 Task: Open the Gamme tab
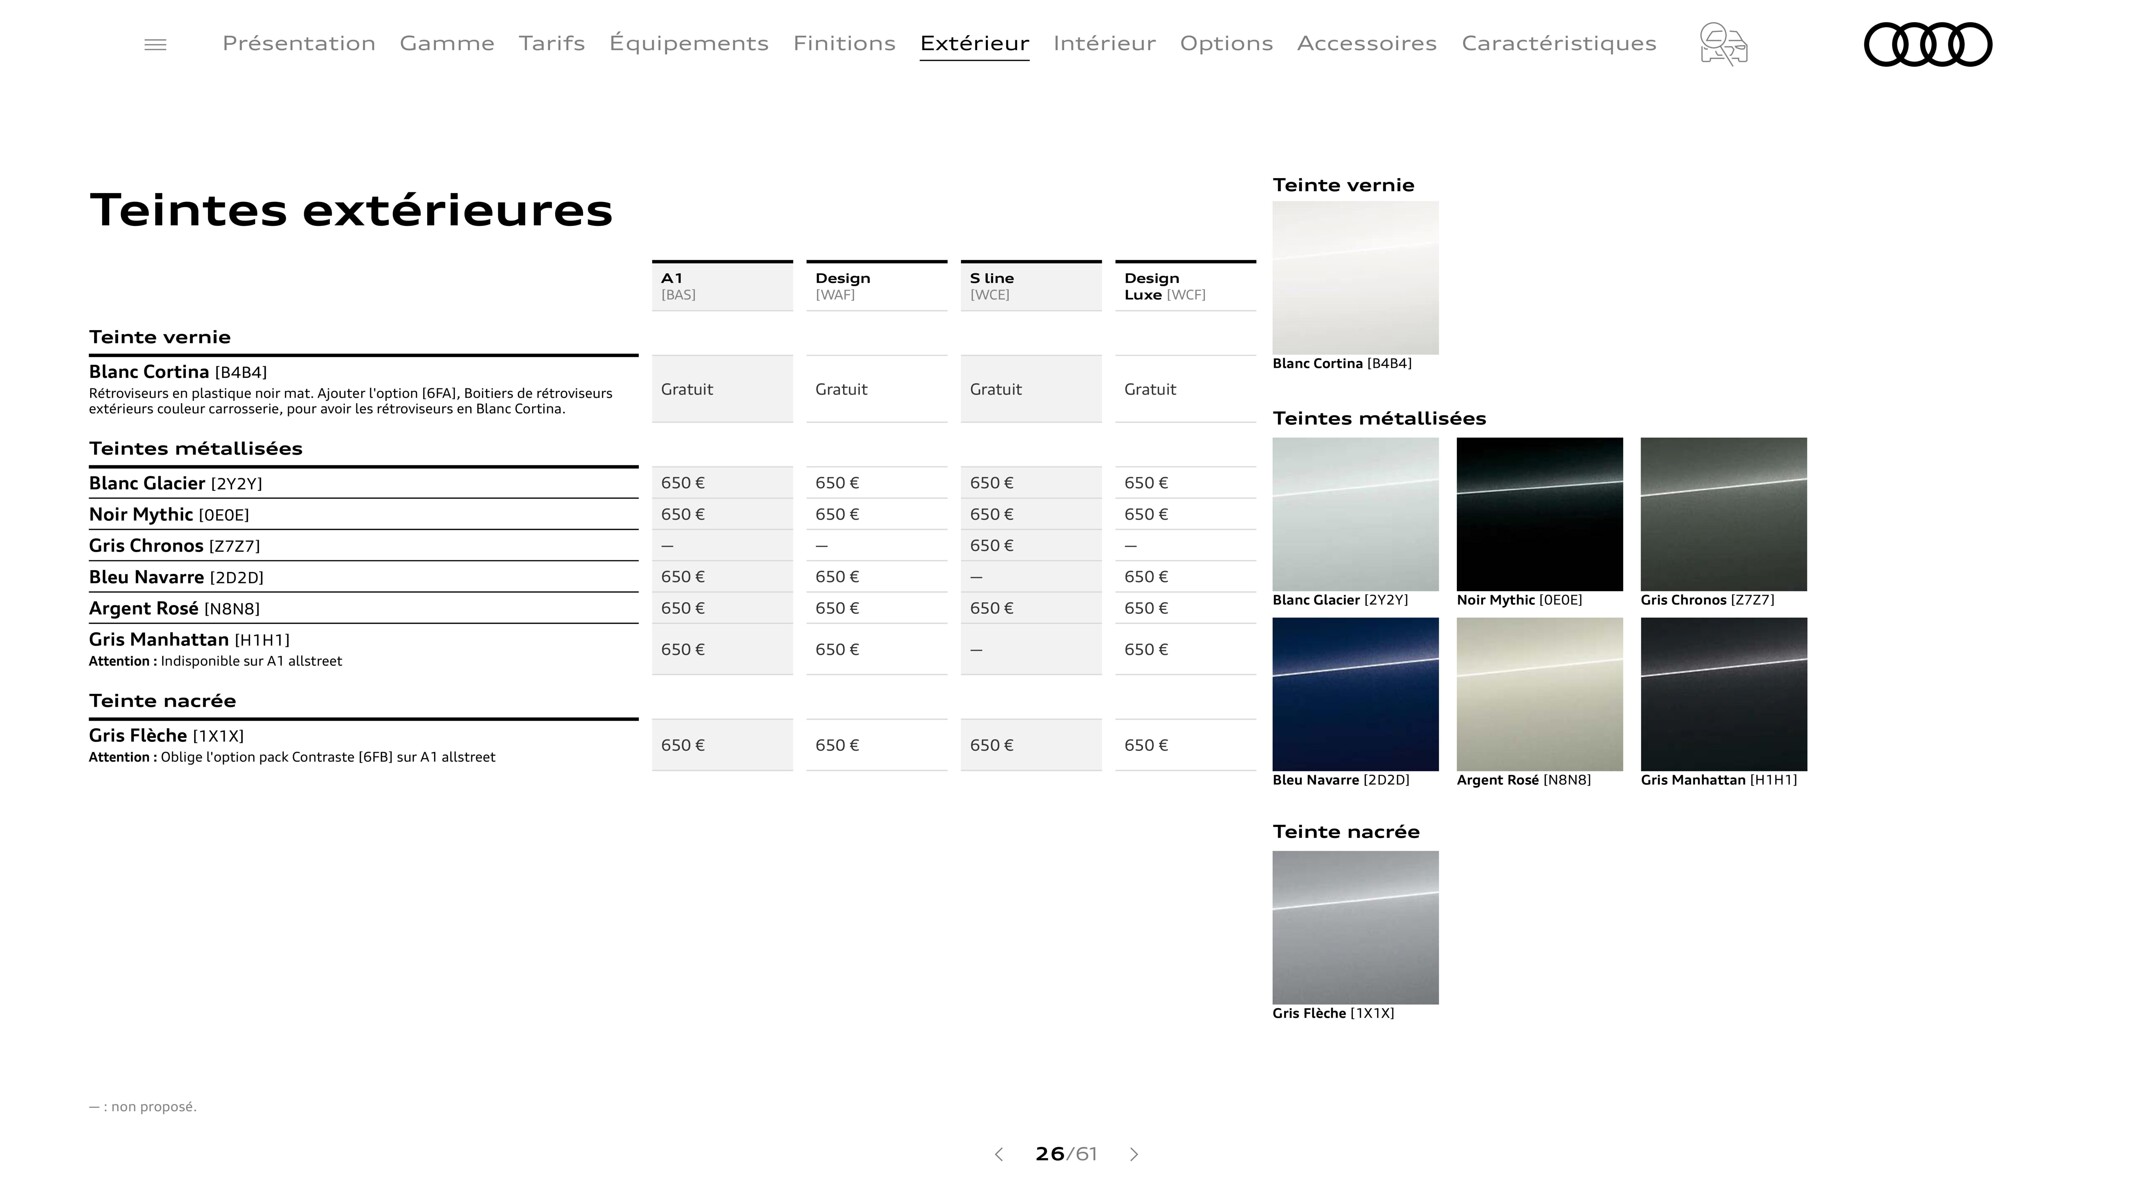[x=447, y=43]
